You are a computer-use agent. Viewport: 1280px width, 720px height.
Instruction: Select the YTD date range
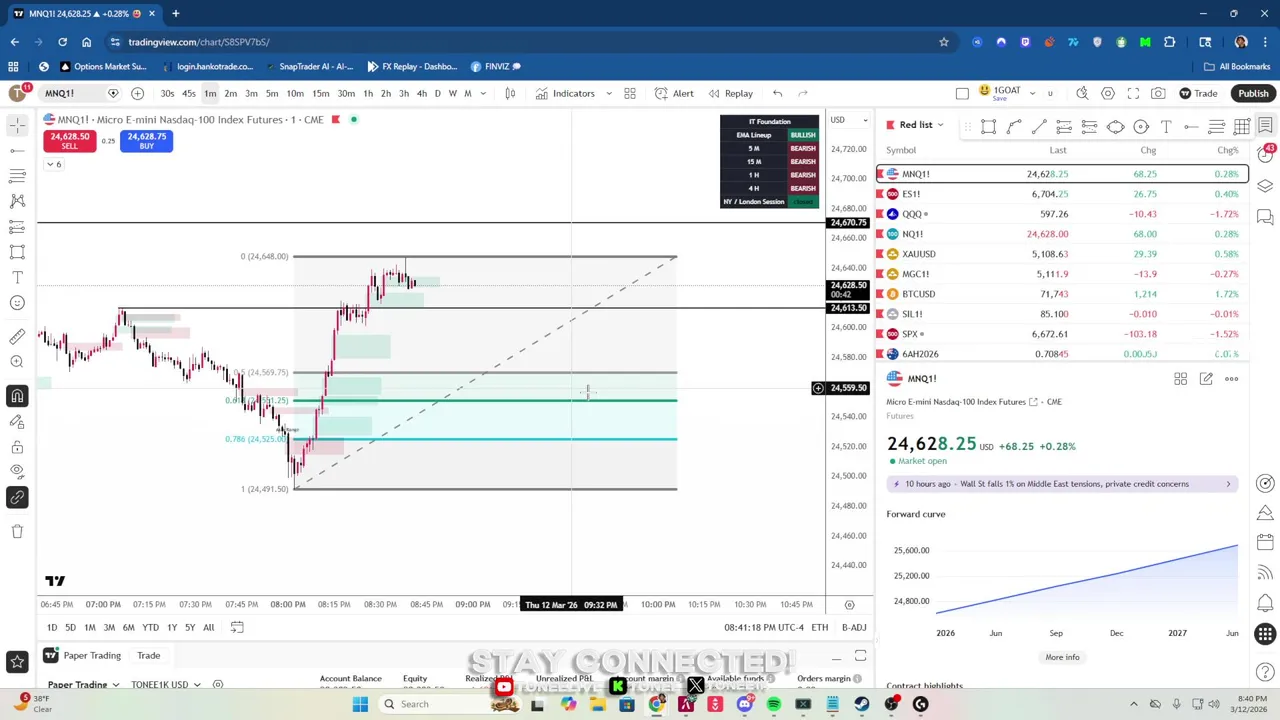(150, 627)
